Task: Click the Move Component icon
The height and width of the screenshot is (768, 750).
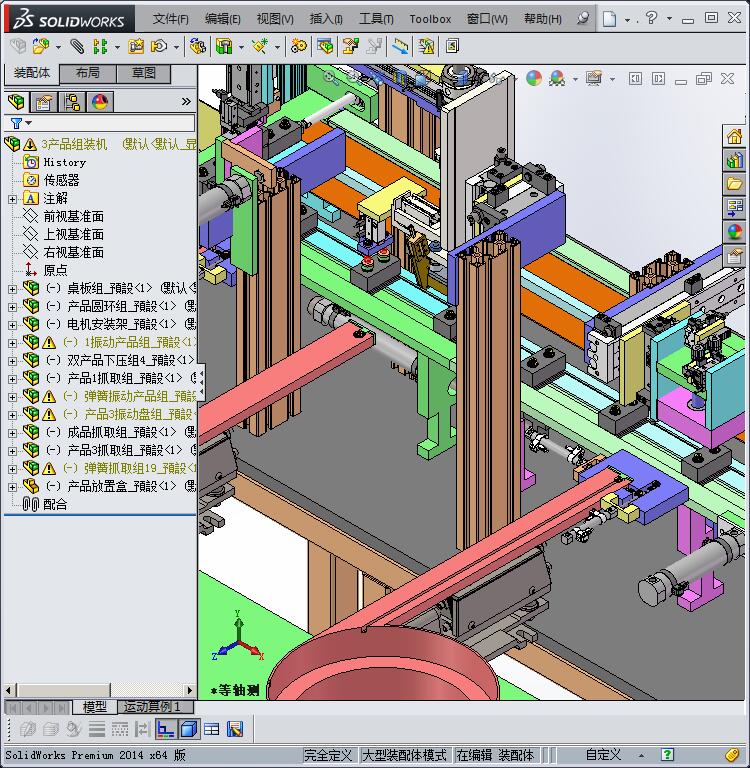Action: coord(159,47)
